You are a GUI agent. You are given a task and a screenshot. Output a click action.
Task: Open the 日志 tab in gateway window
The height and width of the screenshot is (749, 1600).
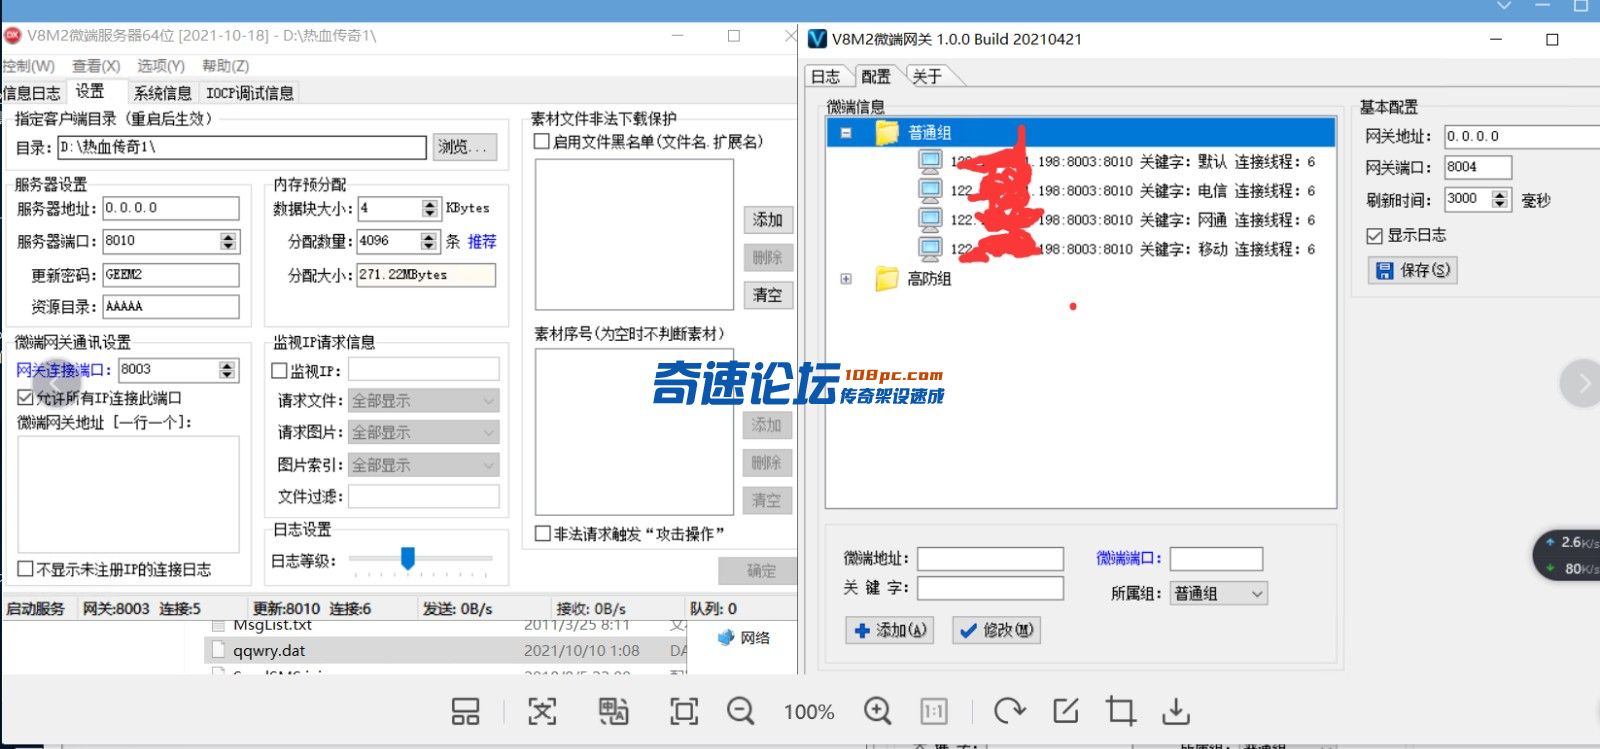826,77
